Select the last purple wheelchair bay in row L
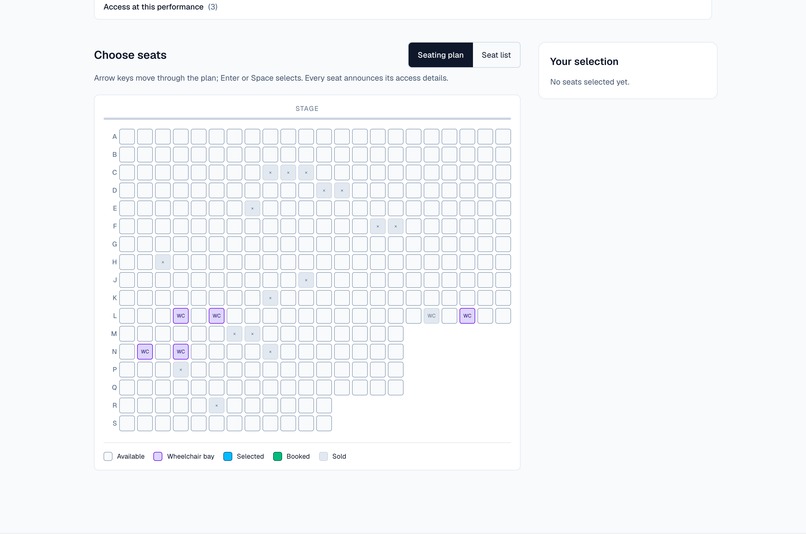 click(467, 316)
